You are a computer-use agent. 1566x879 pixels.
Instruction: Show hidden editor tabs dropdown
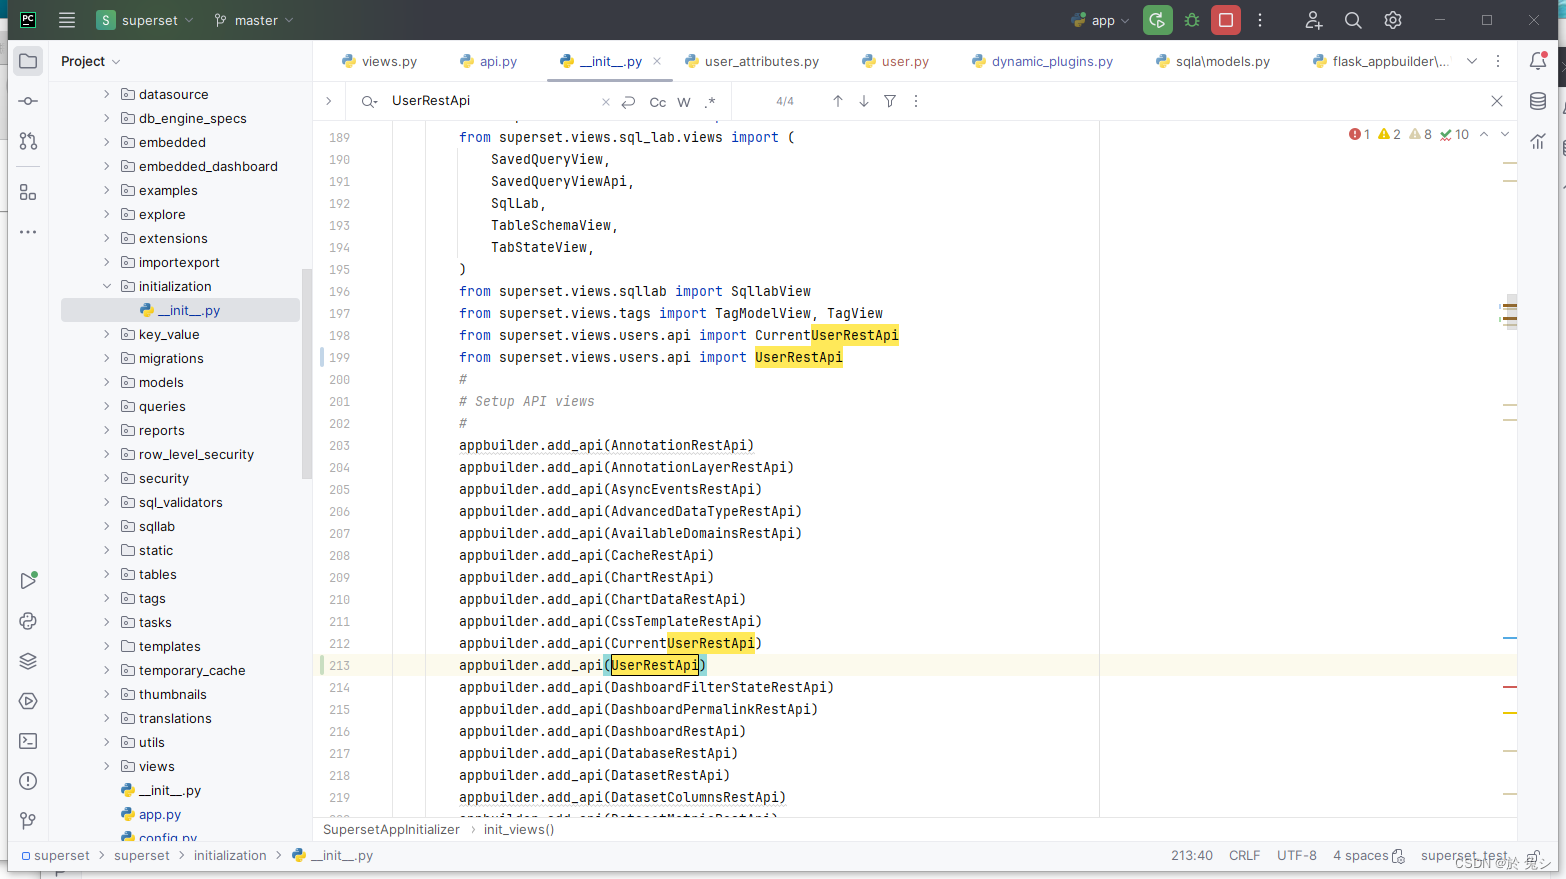(x=1472, y=61)
